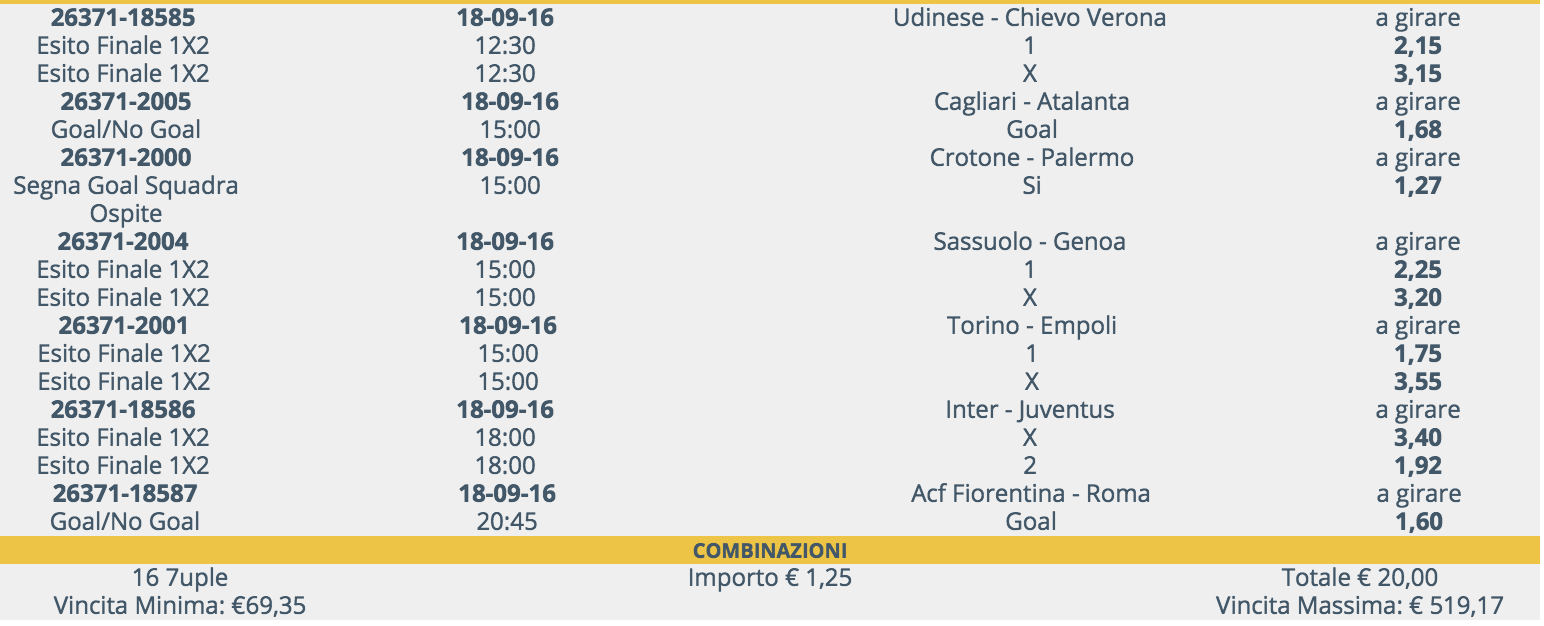
Task: Click the 16 7uple combination text
Action: point(180,578)
